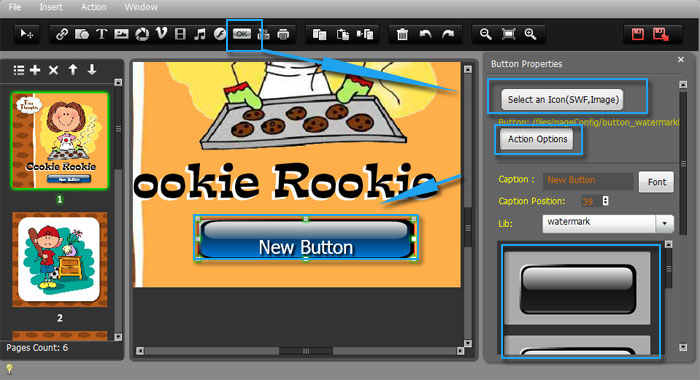Undo the last action with arrow icon
The width and height of the screenshot is (700, 380).
[x=425, y=34]
